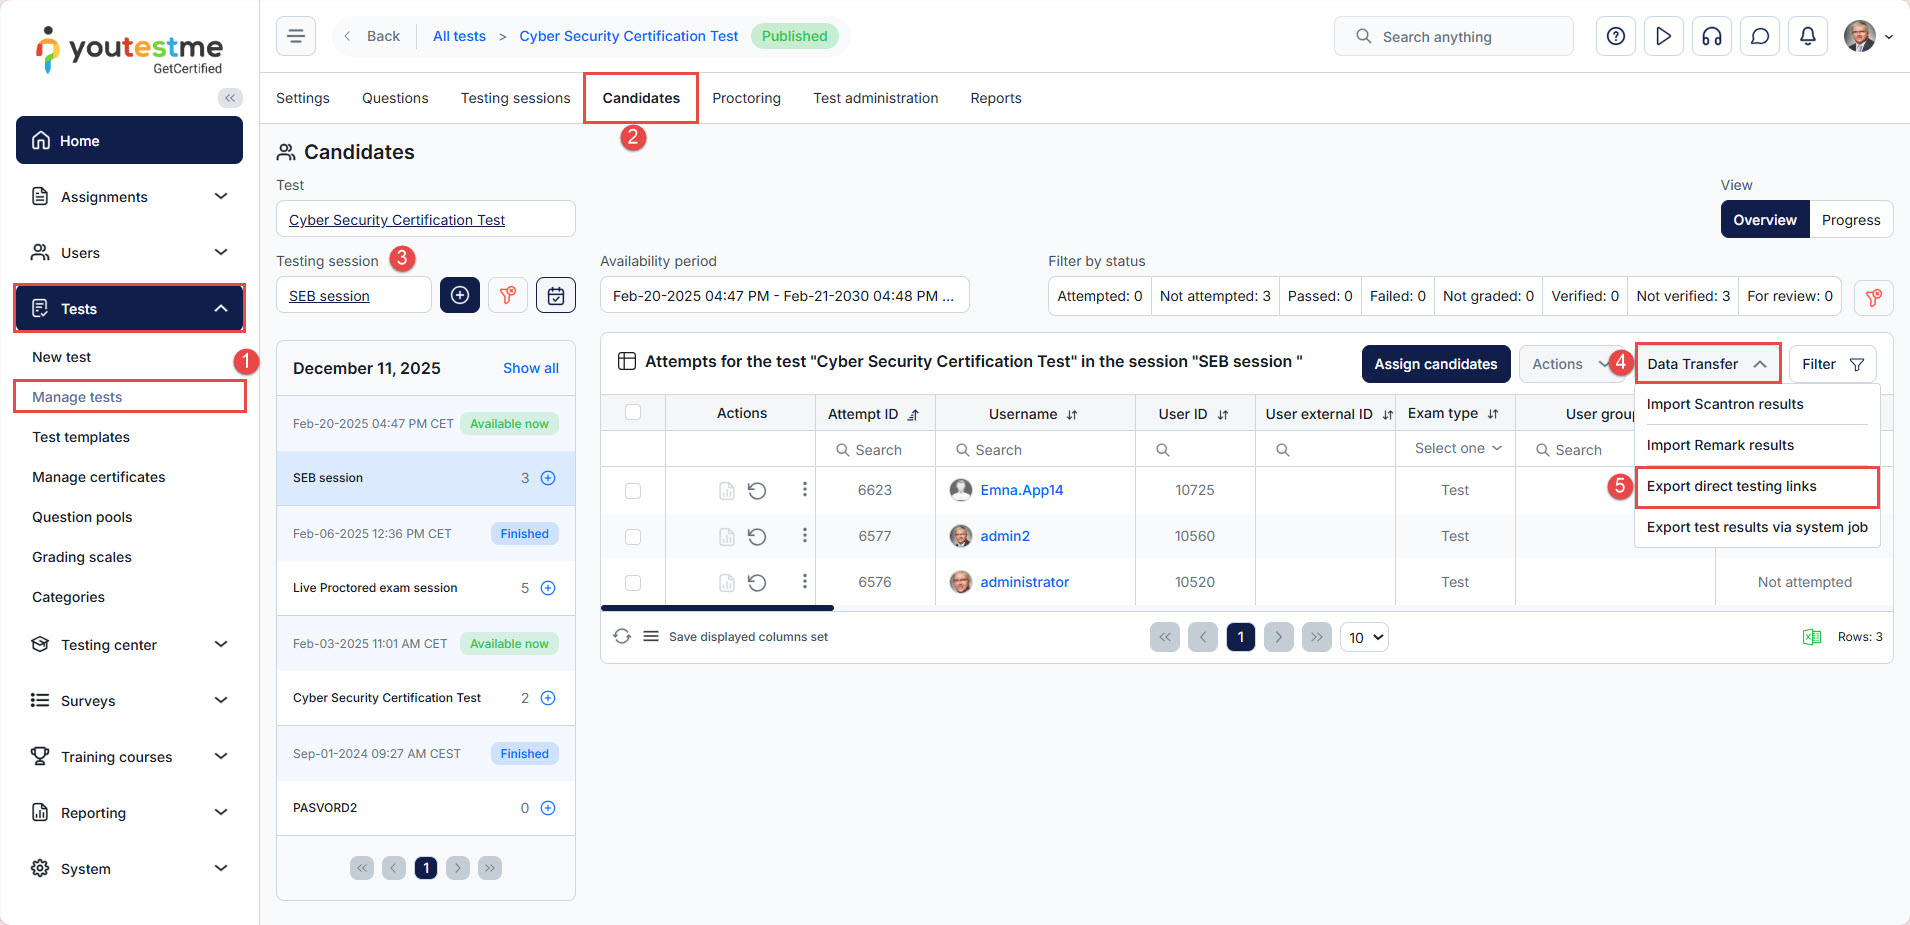Open the Exam type Select one dropdown
1910x925 pixels.
(1456, 449)
